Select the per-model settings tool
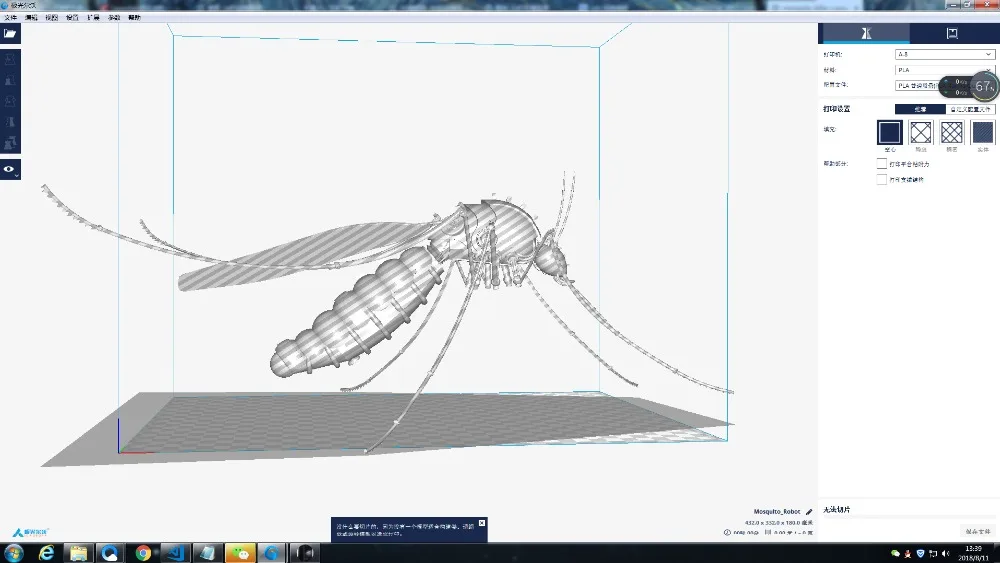Viewport: 1000px width, 563px height. pyautogui.click(x=10, y=143)
